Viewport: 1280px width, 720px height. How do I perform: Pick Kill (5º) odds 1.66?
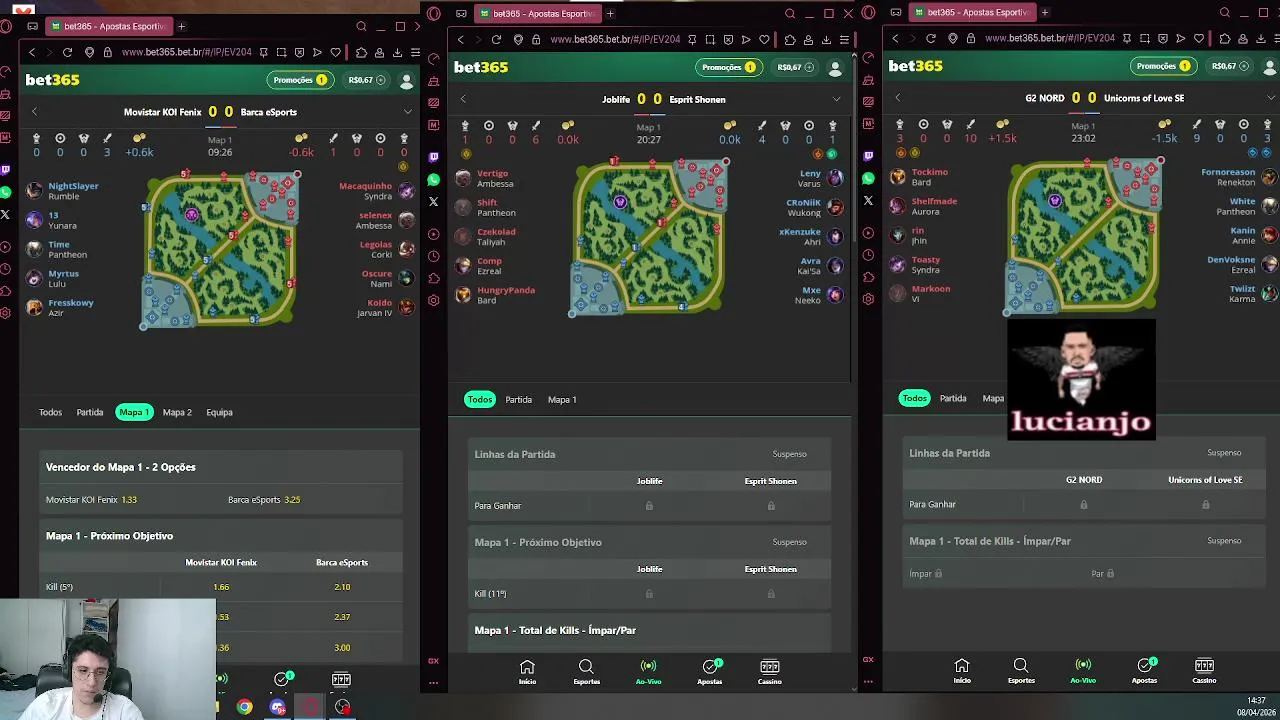point(221,587)
